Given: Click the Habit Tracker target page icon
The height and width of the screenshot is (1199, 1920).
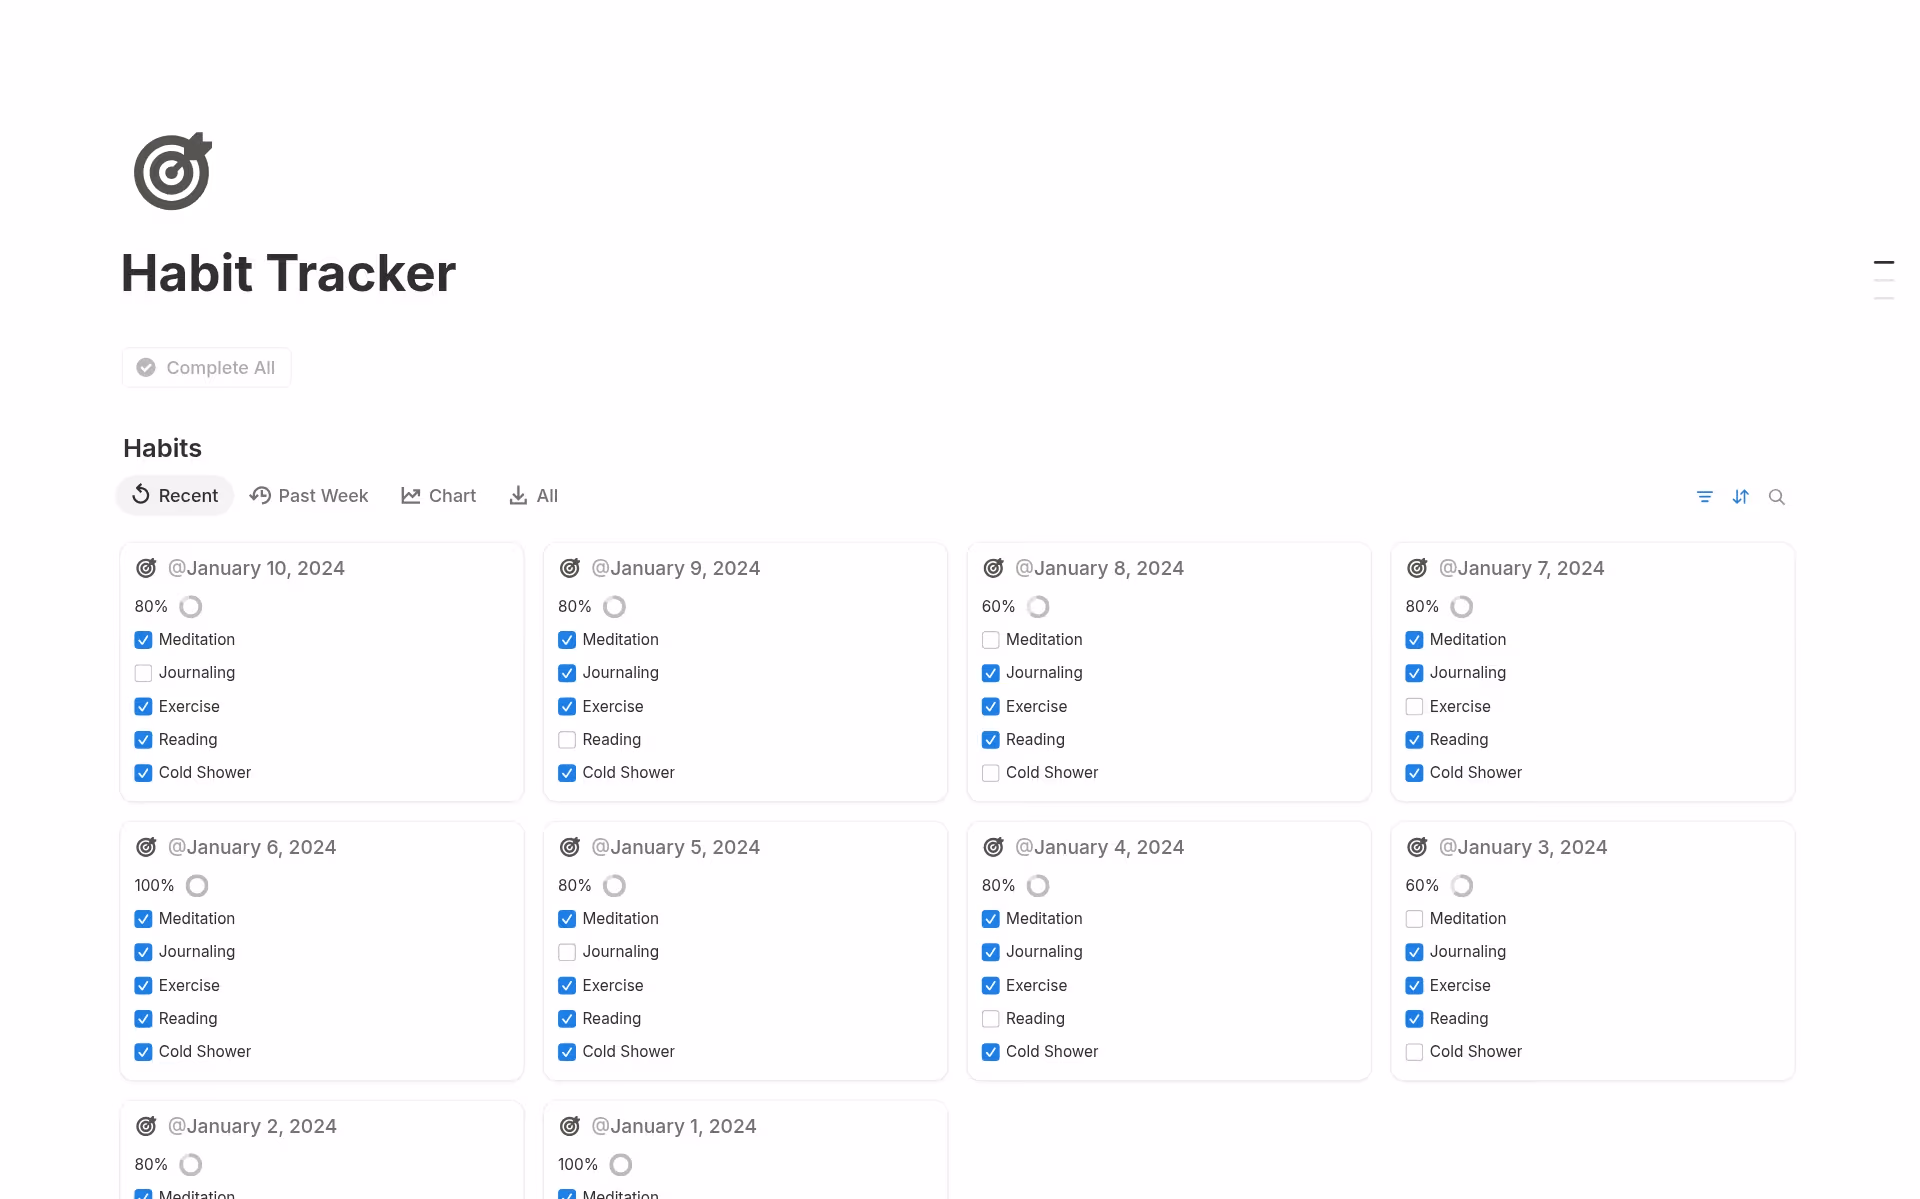Looking at the screenshot, I should (x=173, y=172).
